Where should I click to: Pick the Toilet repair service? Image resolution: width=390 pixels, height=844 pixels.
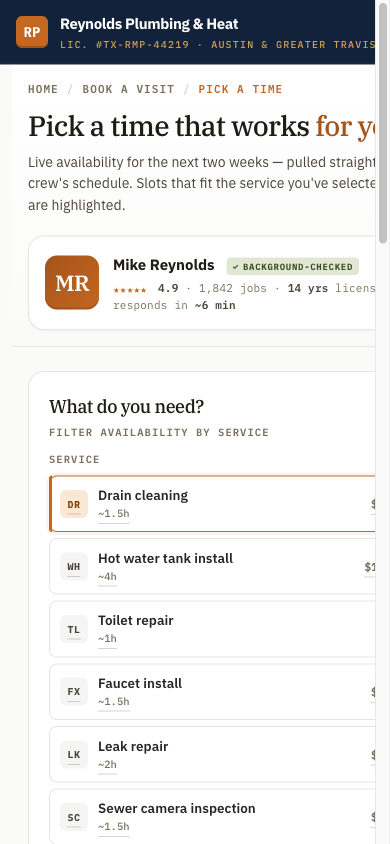(212, 629)
